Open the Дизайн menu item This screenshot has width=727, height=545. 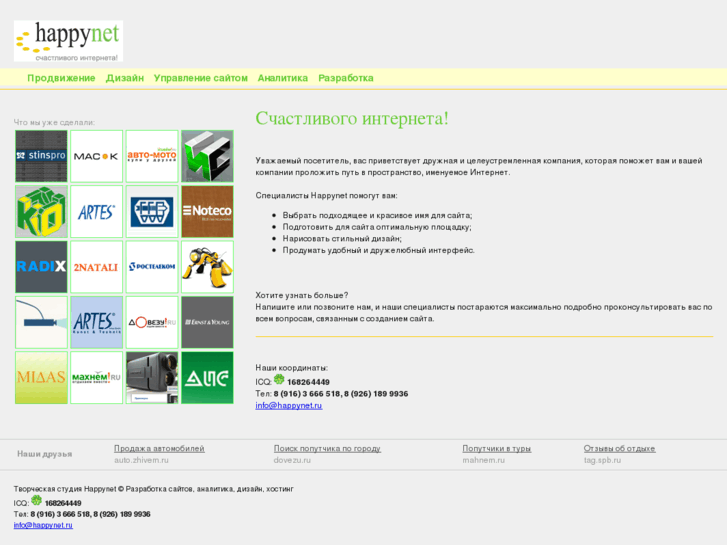click(x=125, y=78)
